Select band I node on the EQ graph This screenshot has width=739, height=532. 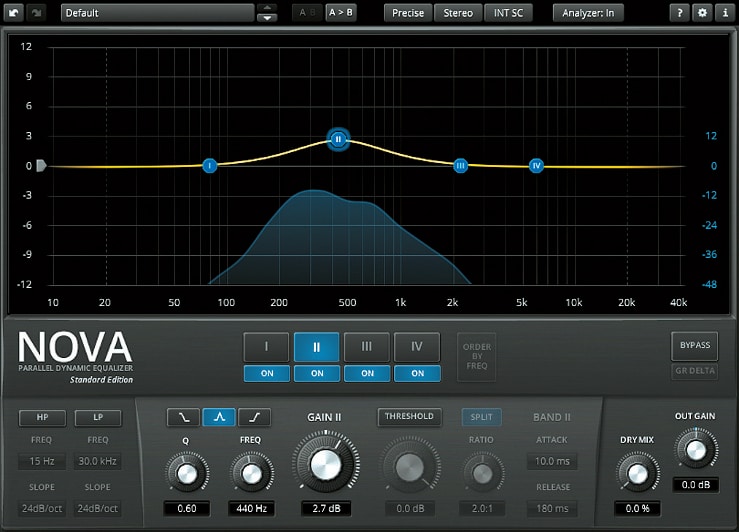tap(210, 165)
